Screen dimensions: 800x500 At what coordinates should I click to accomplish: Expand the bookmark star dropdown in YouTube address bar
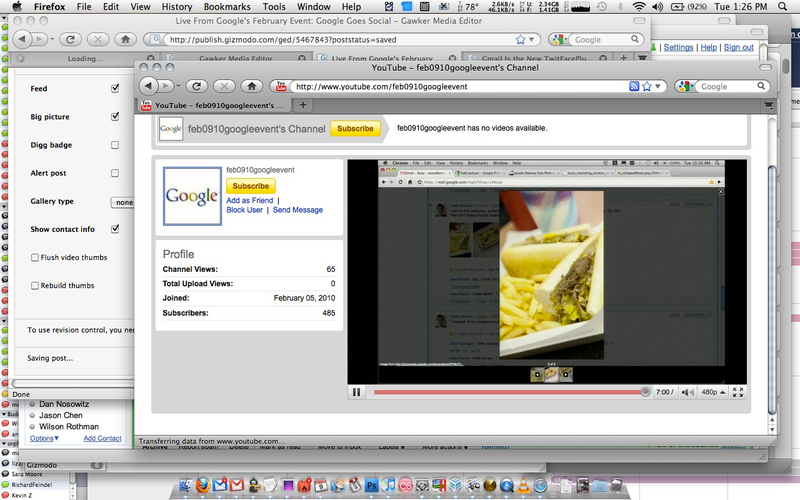coord(658,86)
